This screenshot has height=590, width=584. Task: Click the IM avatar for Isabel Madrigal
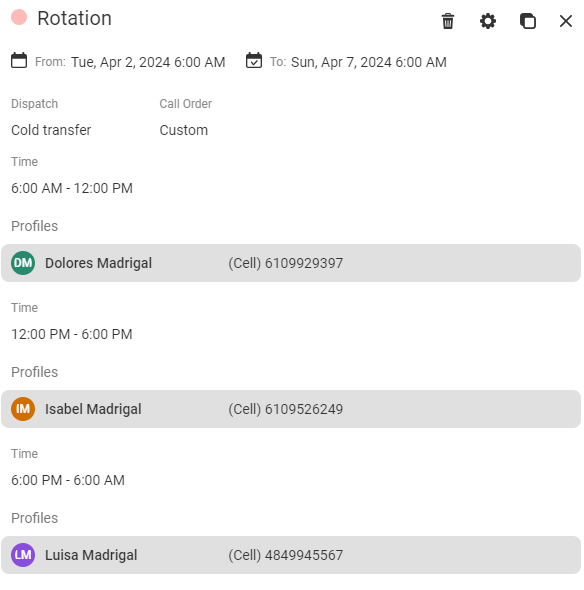[23, 409]
